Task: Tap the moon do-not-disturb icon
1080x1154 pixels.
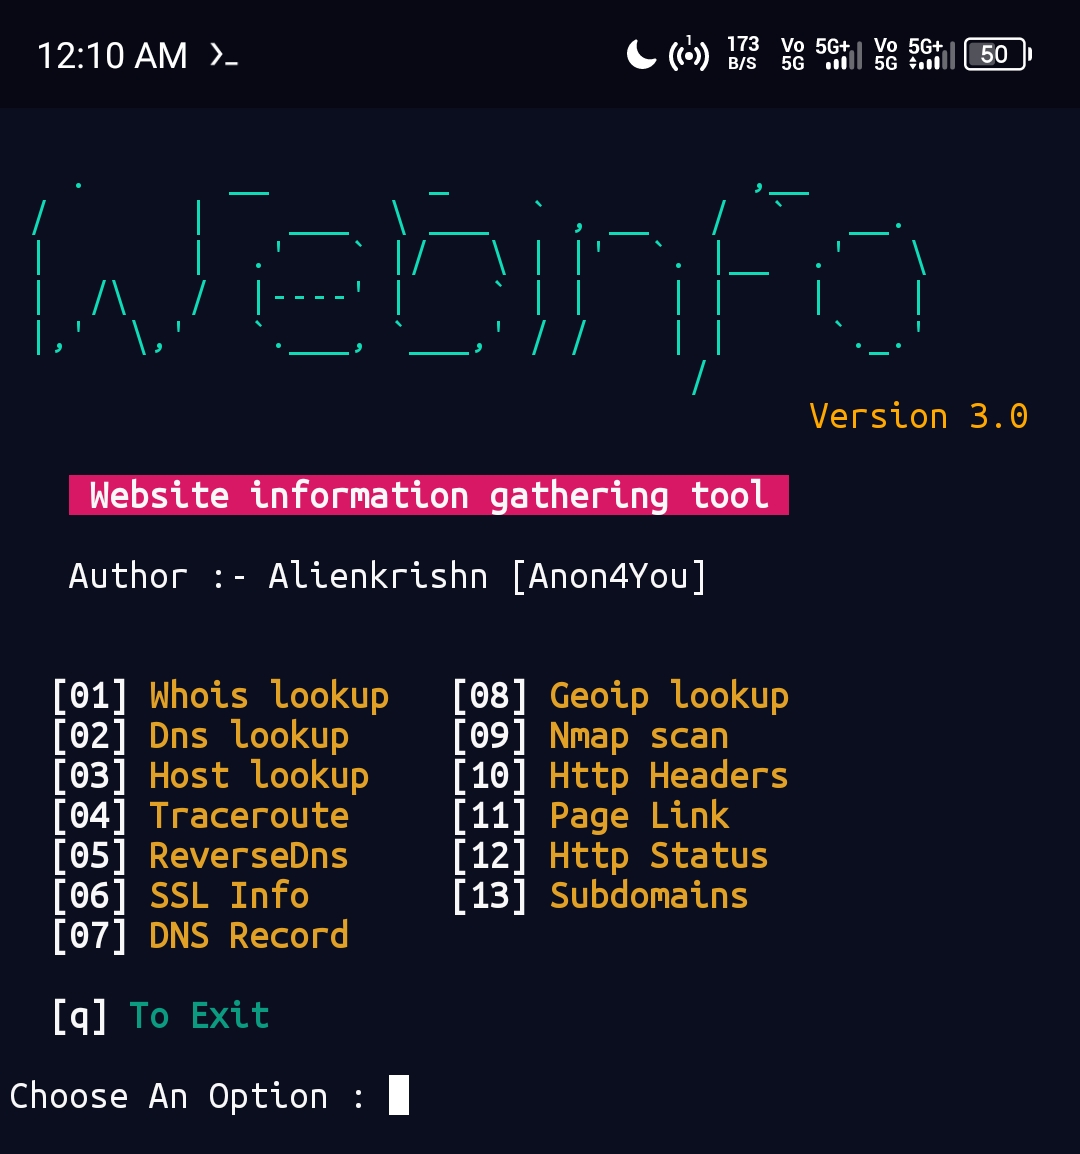Action: [641, 54]
